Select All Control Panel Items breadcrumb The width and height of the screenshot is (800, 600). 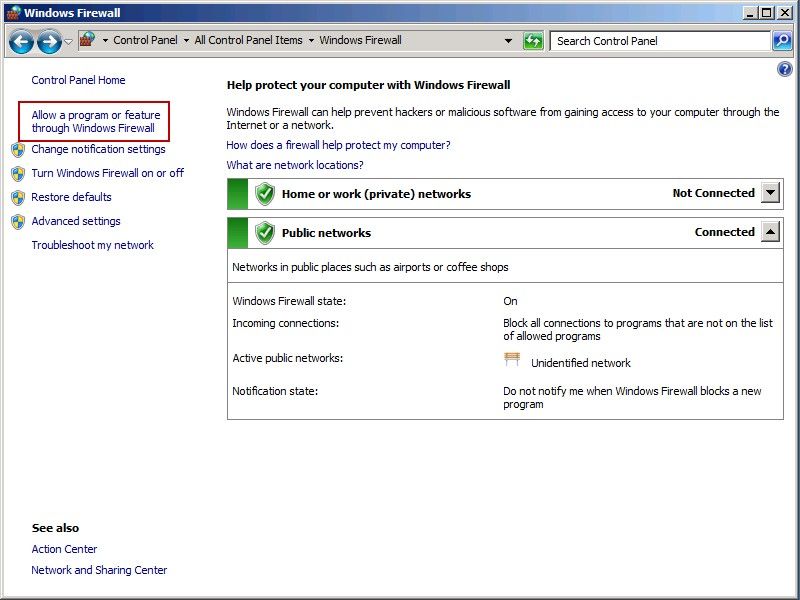(248, 40)
